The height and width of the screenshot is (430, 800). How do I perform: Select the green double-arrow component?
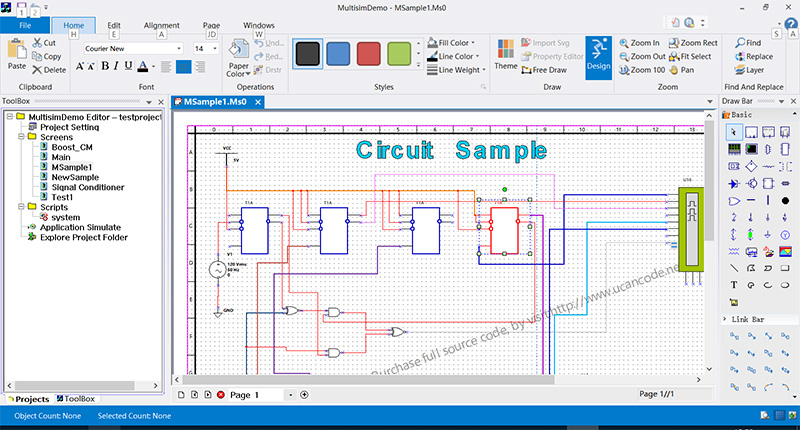pos(751,235)
